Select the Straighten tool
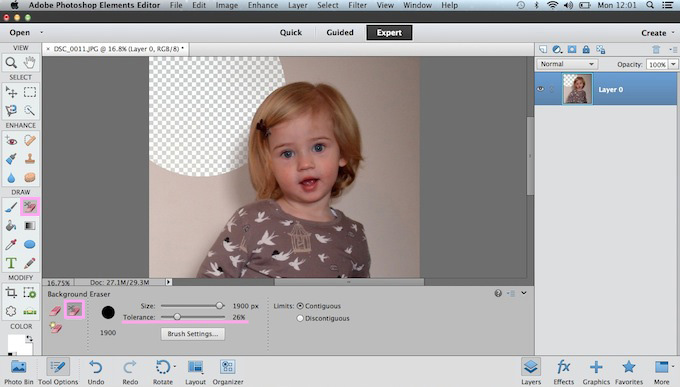Image resolution: width=680 pixels, height=387 pixels. 29,311
